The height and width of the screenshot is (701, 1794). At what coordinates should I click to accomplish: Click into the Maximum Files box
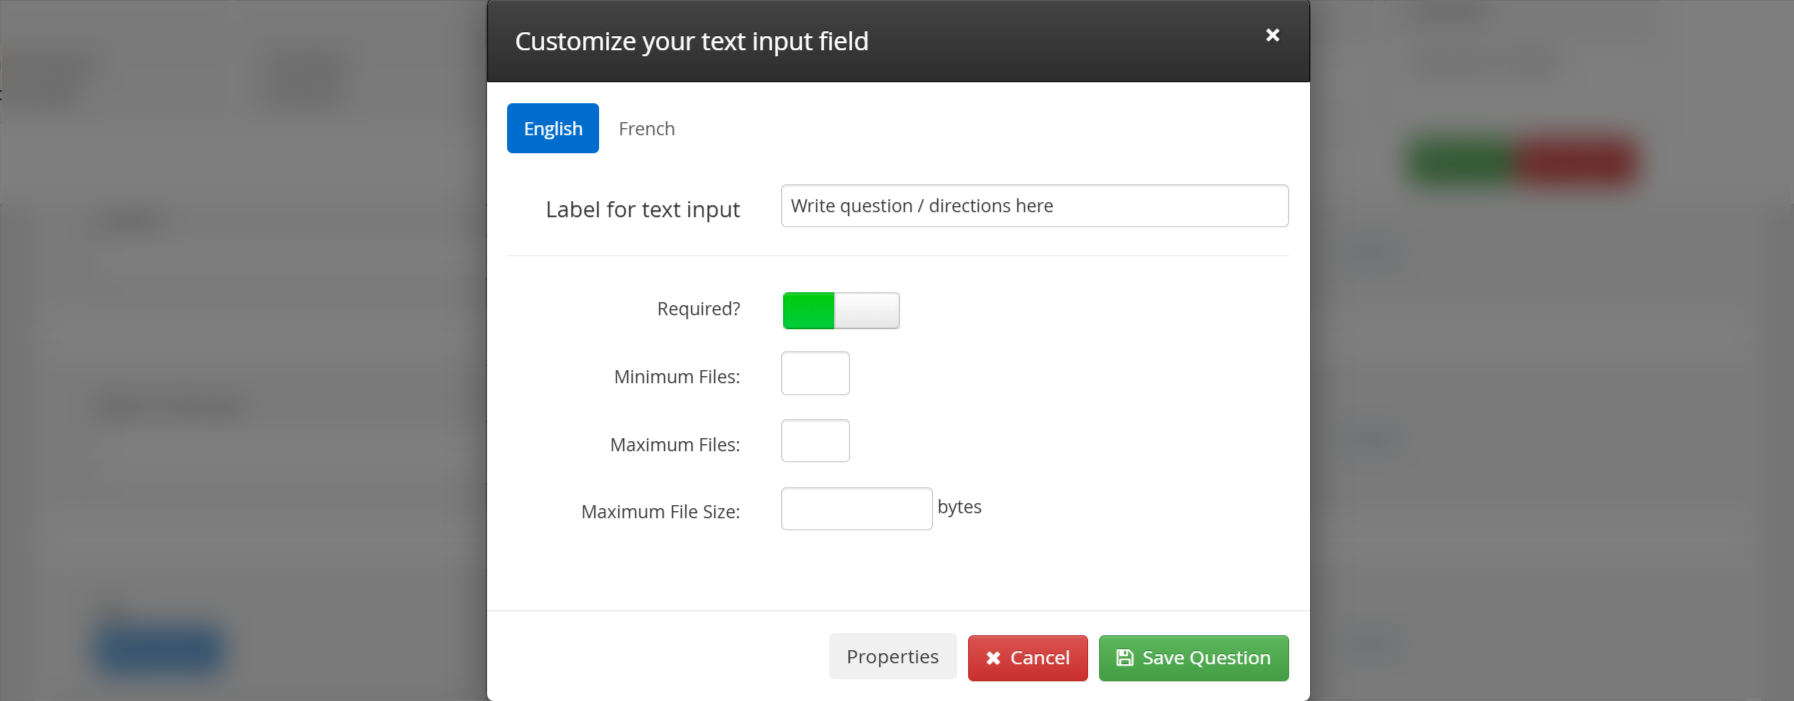click(x=815, y=441)
